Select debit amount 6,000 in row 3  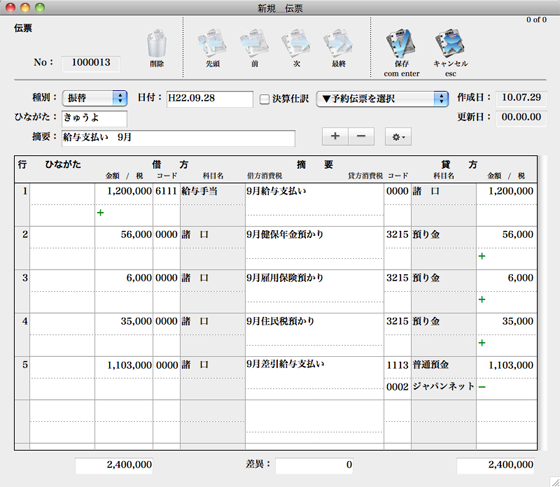(x=139, y=278)
